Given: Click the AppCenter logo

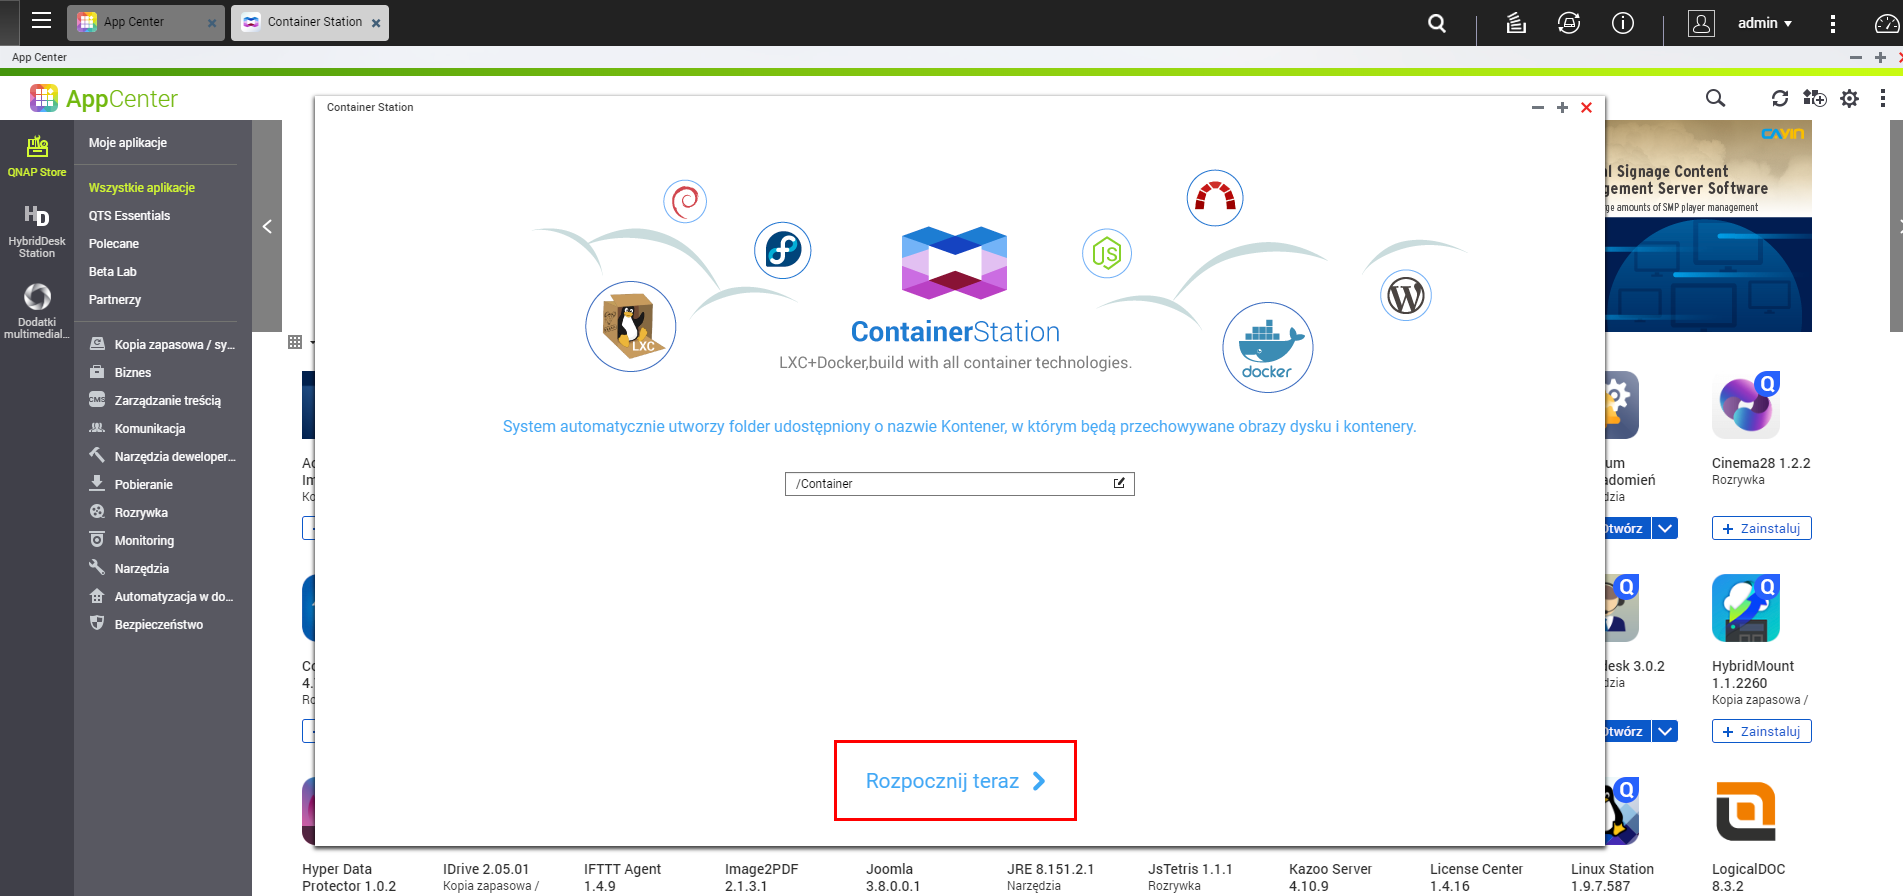Looking at the screenshot, I should coord(104,98).
